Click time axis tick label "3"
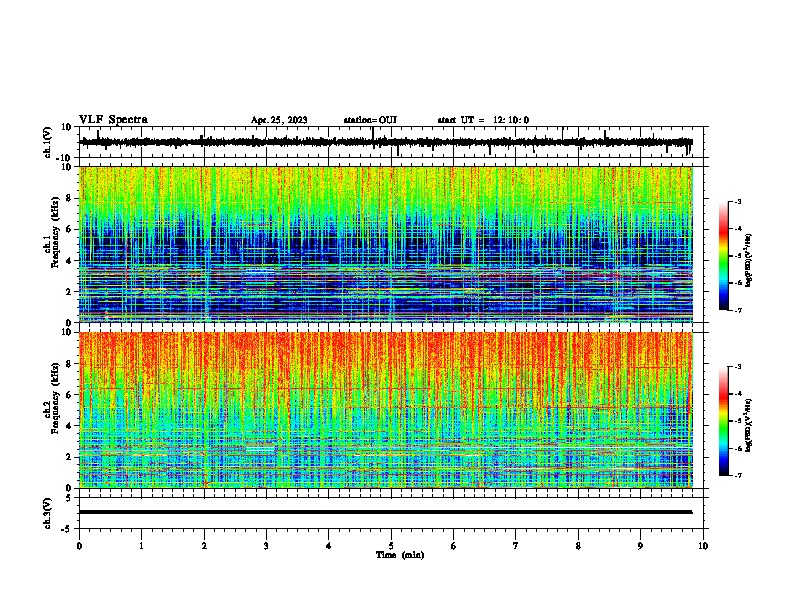 point(266,546)
